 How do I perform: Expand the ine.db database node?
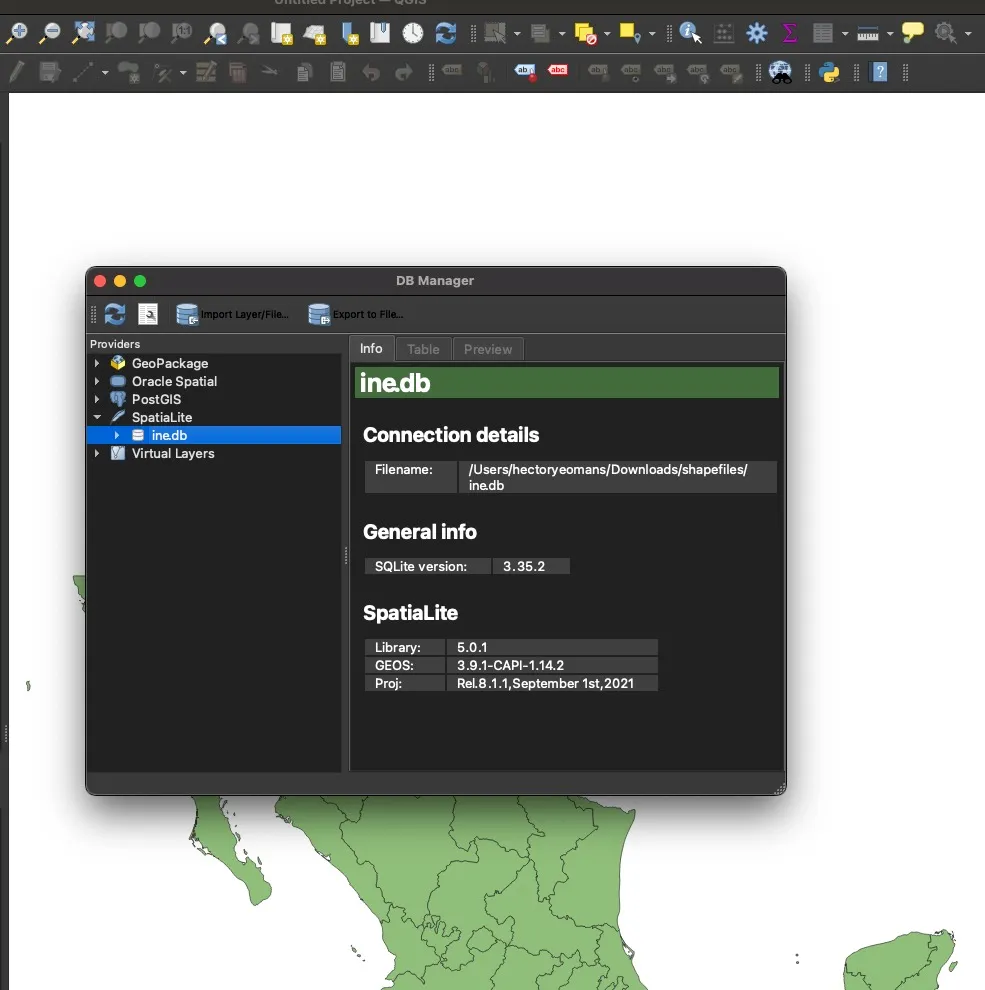click(x=117, y=436)
